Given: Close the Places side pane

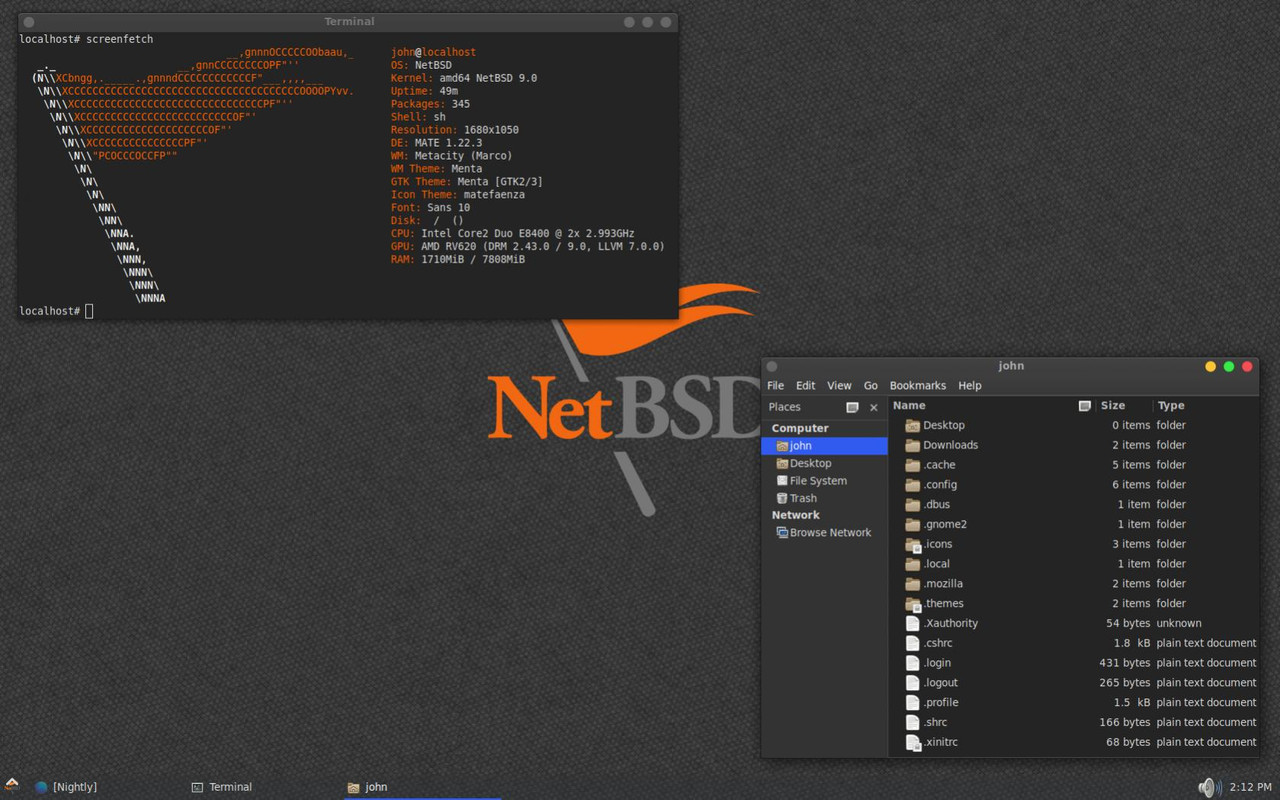Looking at the screenshot, I should [874, 407].
